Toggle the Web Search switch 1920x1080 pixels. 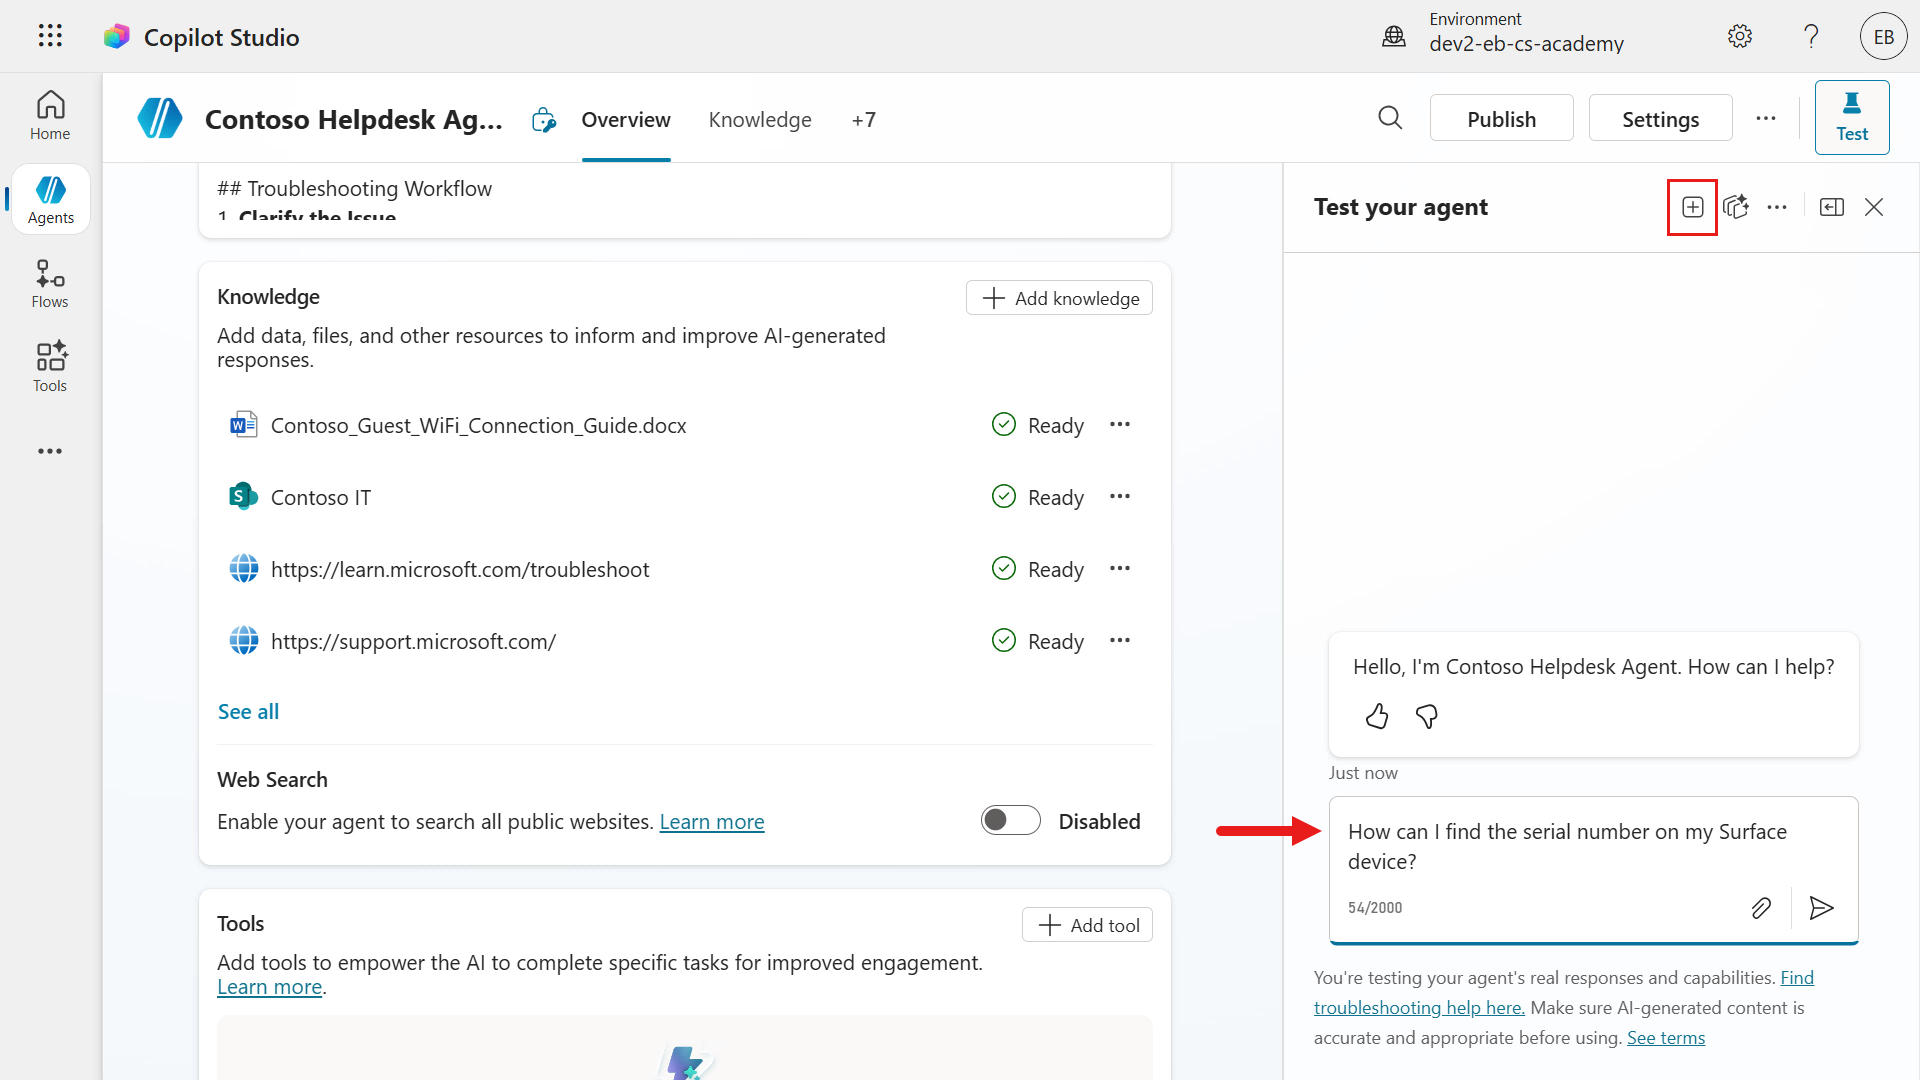tap(1010, 821)
